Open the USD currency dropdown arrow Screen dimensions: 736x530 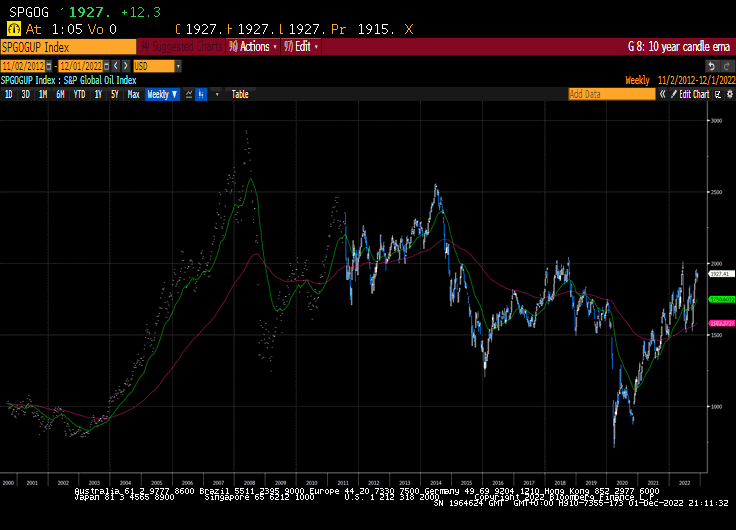[178, 66]
